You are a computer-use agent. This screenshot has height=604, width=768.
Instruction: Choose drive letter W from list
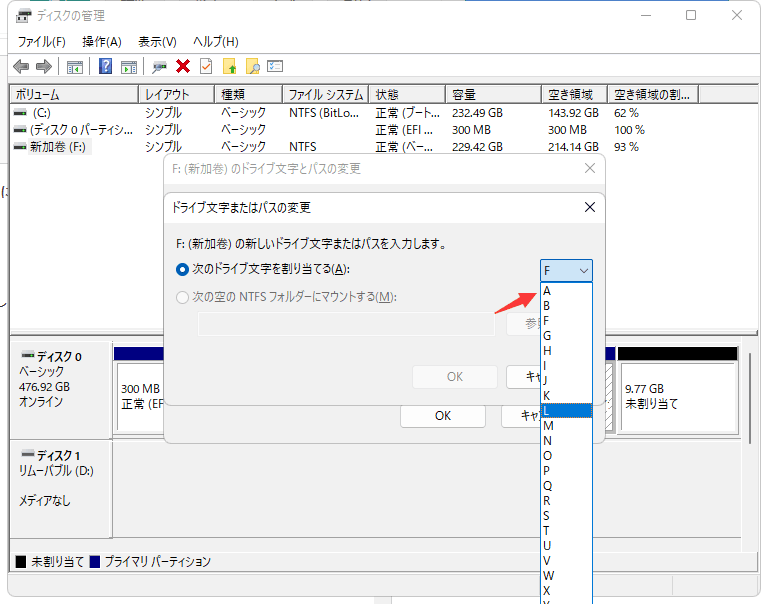point(566,576)
